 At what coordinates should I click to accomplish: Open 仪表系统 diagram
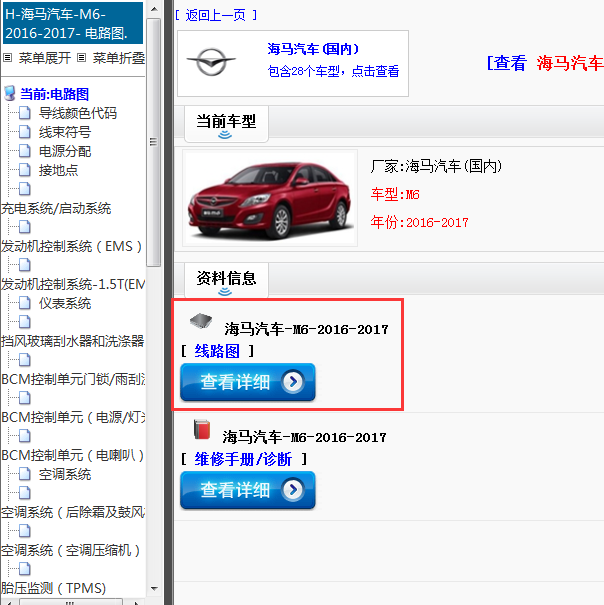[x=65, y=303]
